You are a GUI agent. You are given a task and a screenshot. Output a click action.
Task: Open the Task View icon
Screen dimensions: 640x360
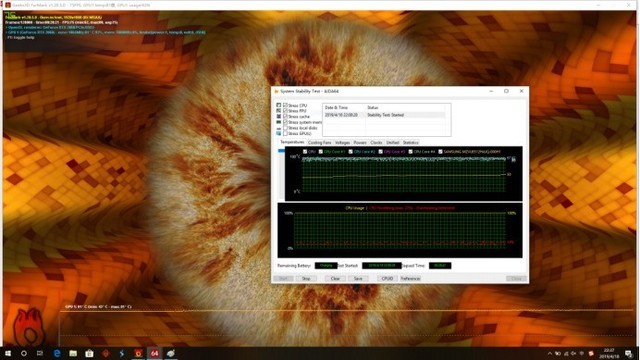point(40,353)
